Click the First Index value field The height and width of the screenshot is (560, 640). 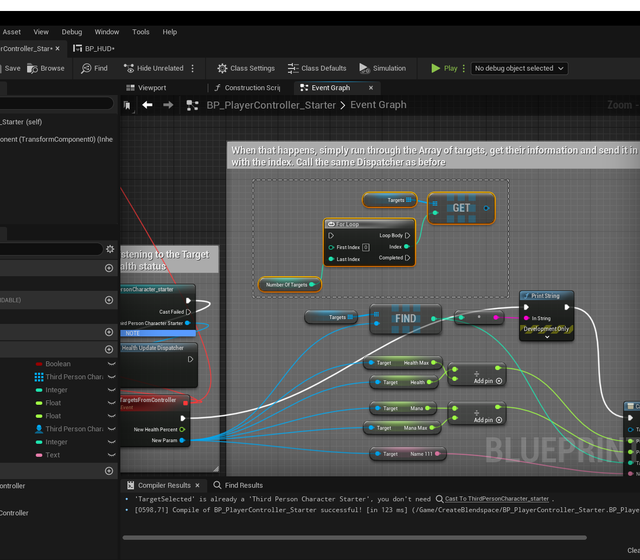click(366, 247)
